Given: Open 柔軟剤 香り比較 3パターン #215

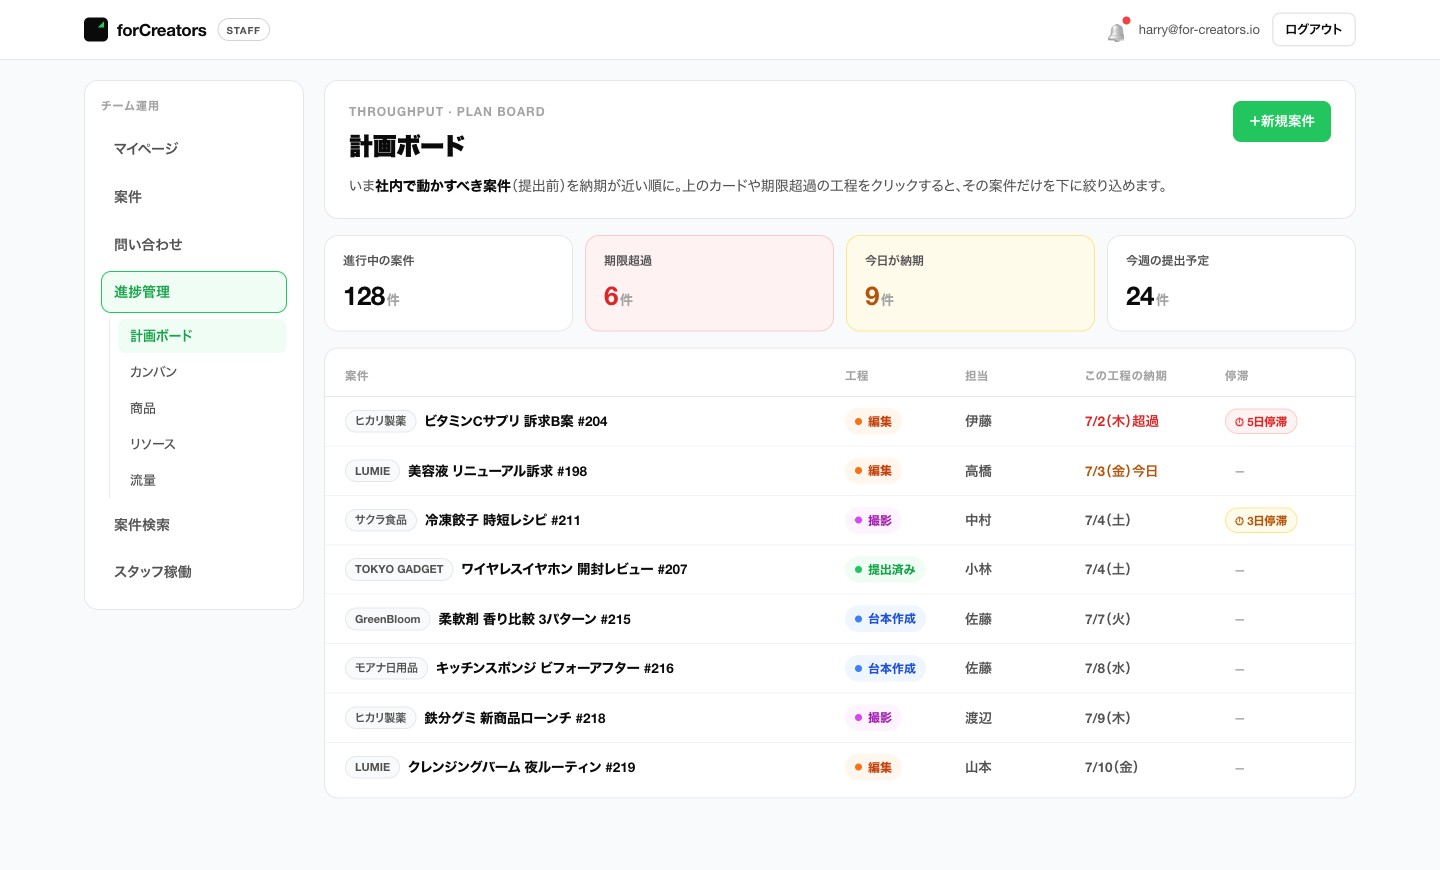Looking at the screenshot, I should point(534,619).
